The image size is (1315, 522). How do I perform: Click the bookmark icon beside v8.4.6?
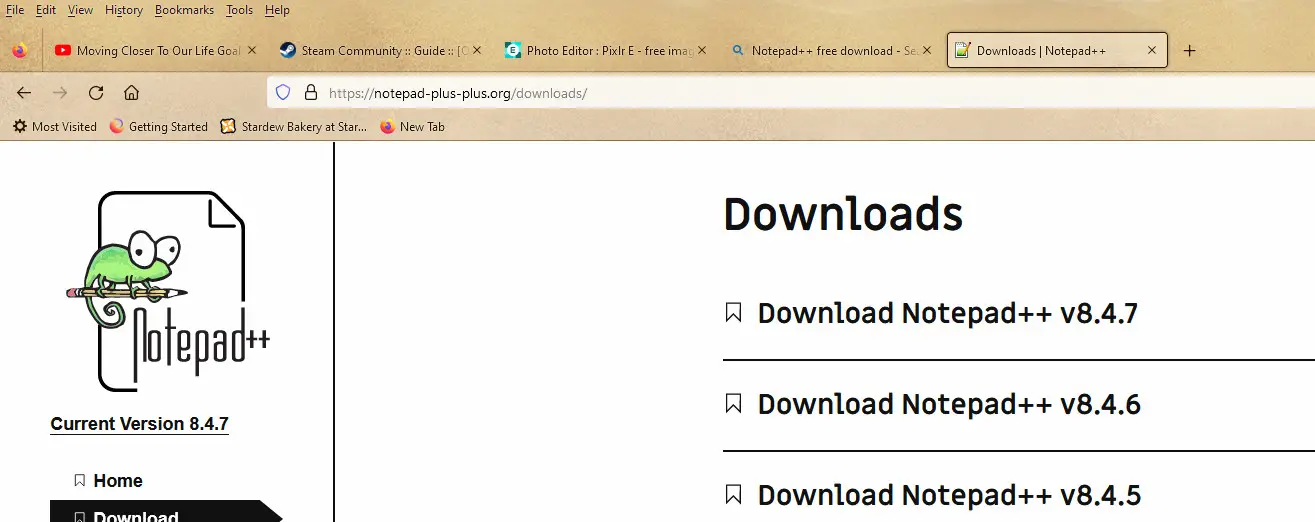733,404
